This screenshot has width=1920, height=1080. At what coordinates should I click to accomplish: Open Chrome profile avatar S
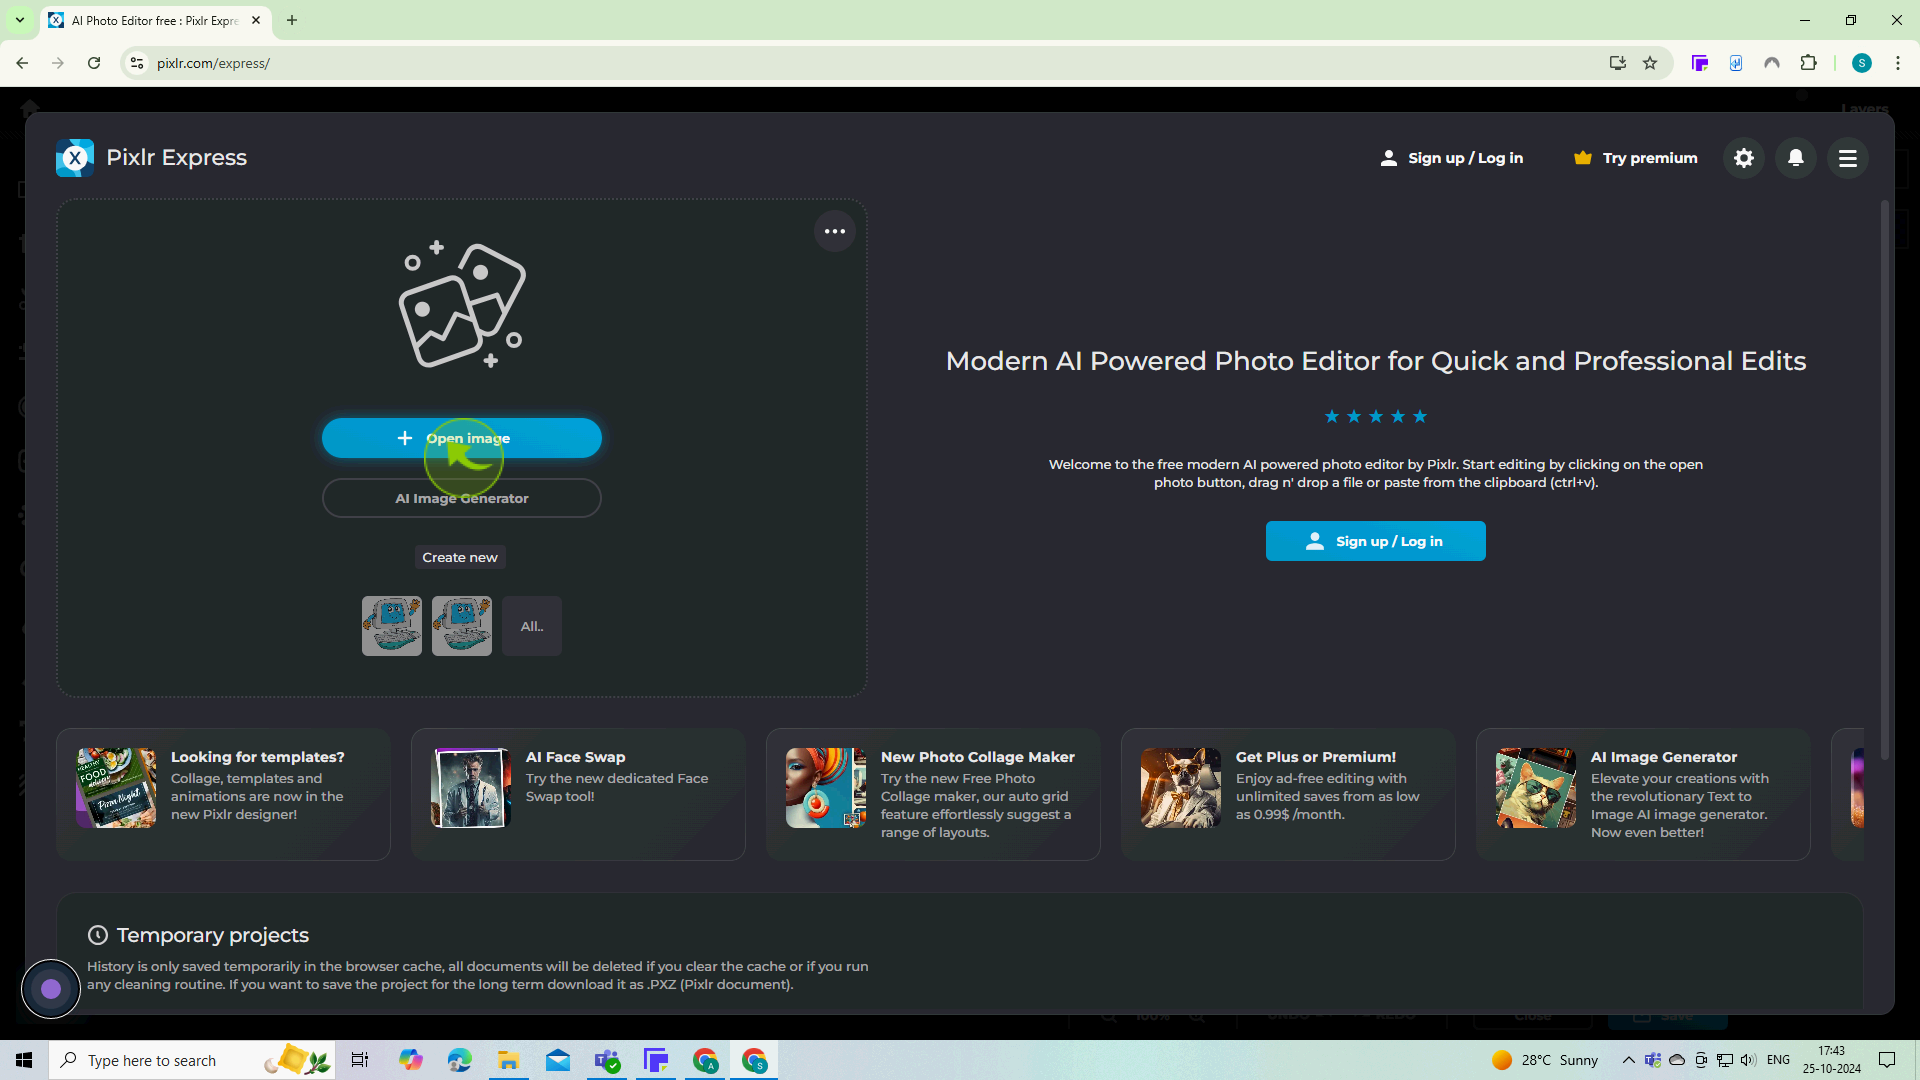click(1862, 63)
